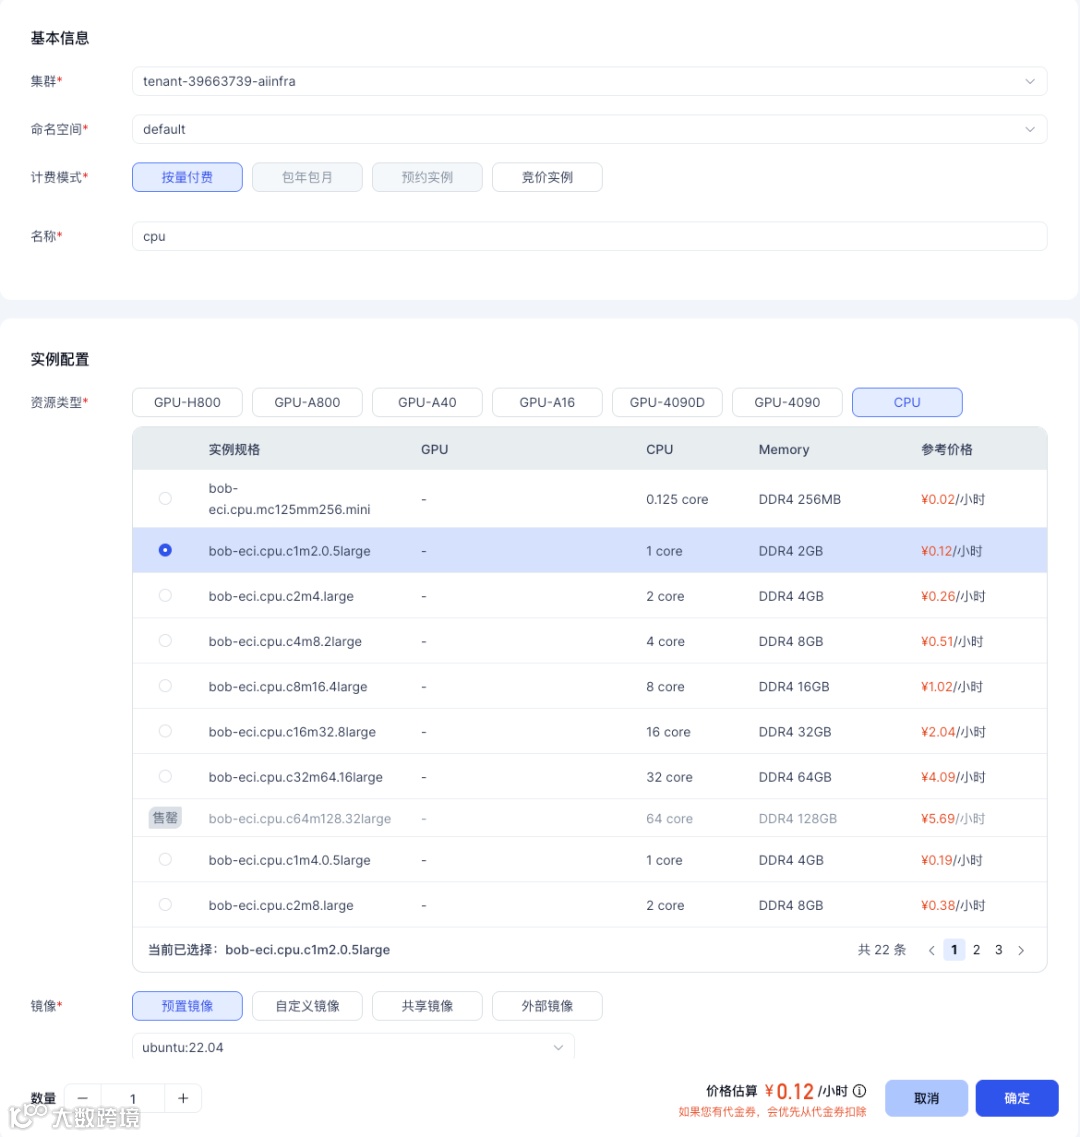Click the DDR4 16GB memory cell

pyautogui.click(x=793, y=687)
